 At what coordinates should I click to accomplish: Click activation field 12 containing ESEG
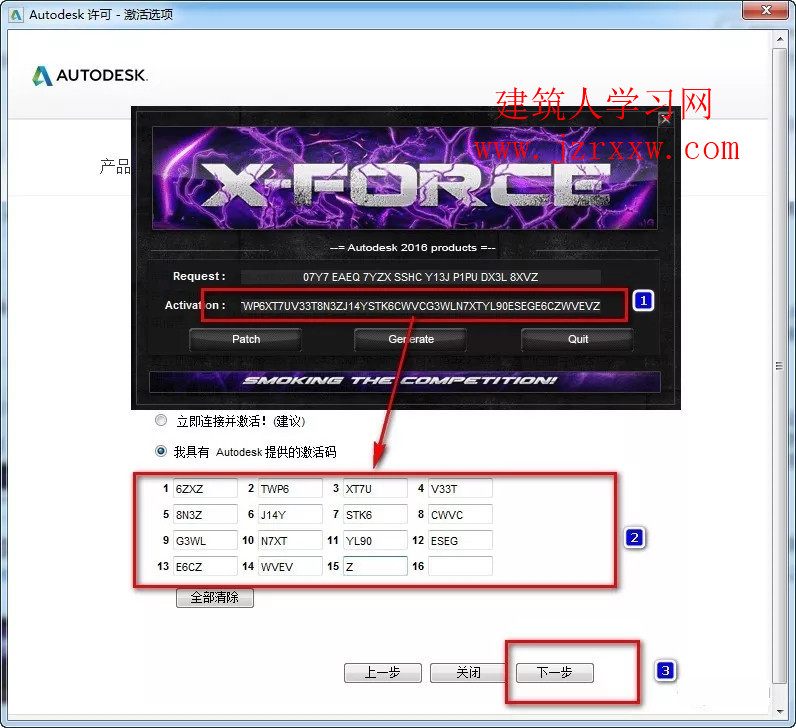click(460, 540)
